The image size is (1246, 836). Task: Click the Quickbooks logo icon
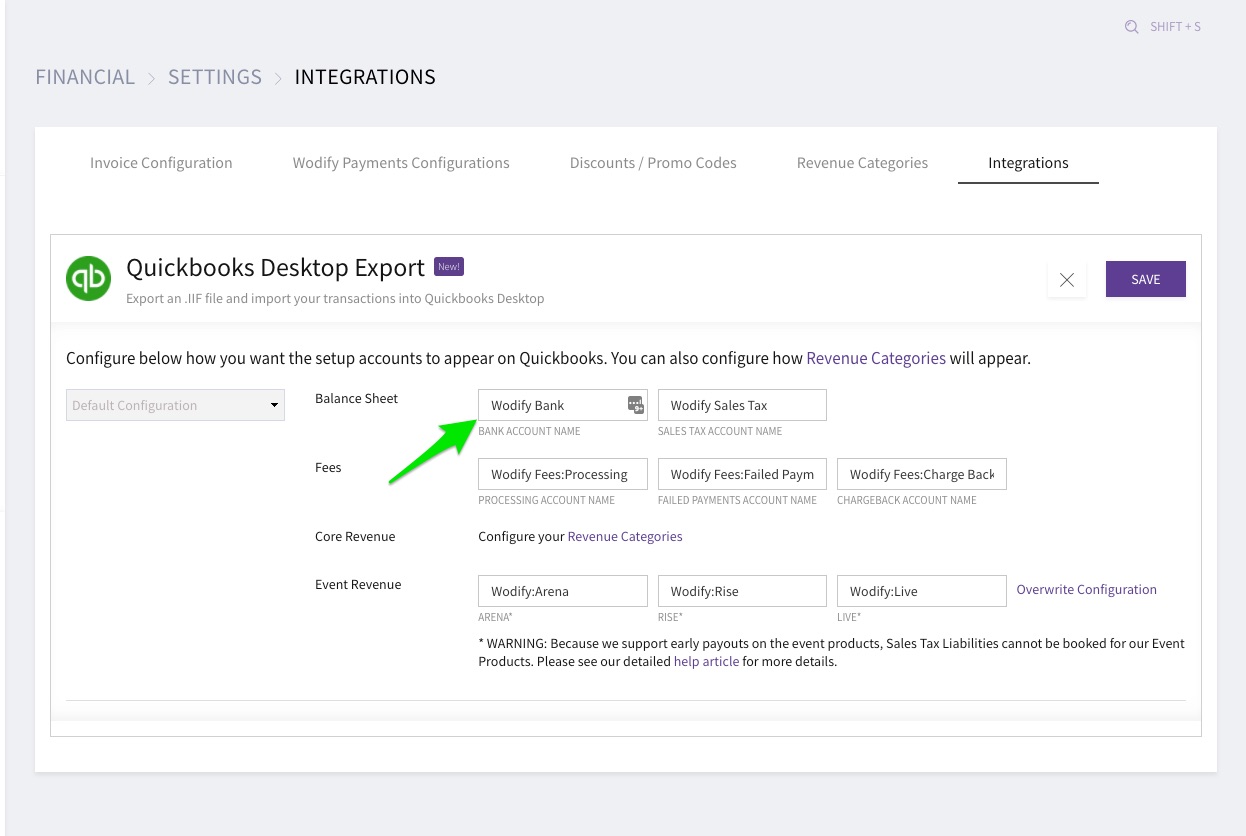(88, 278)
